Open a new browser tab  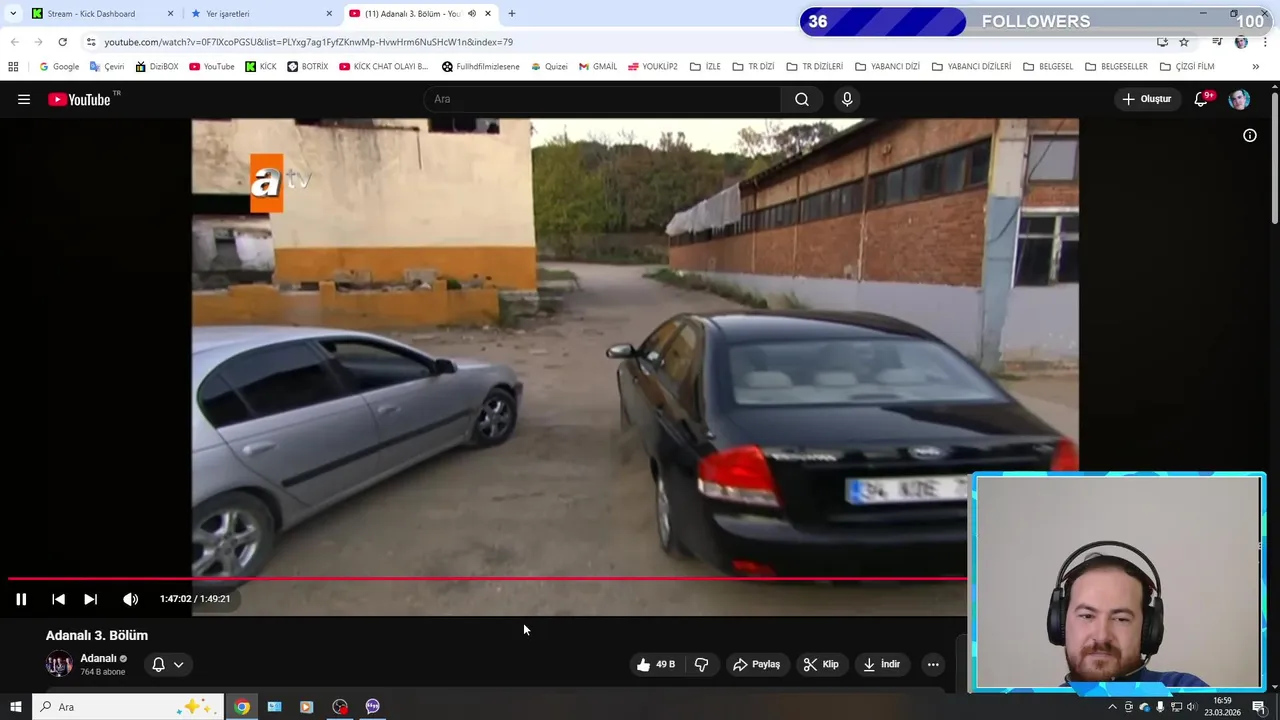pos(512,14)
